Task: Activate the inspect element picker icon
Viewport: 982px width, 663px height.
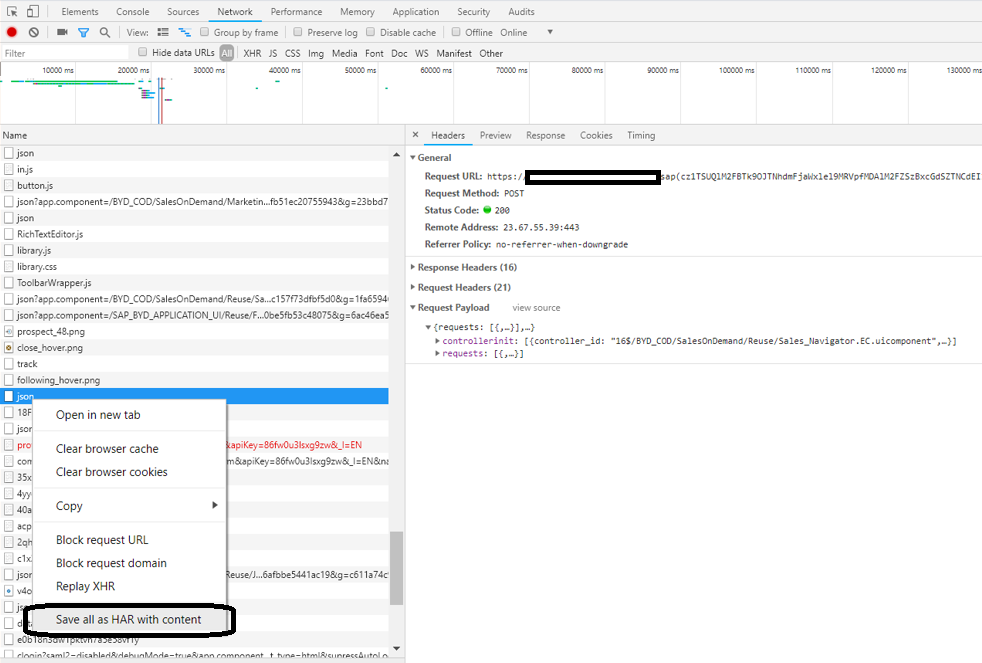Action: 12,11
